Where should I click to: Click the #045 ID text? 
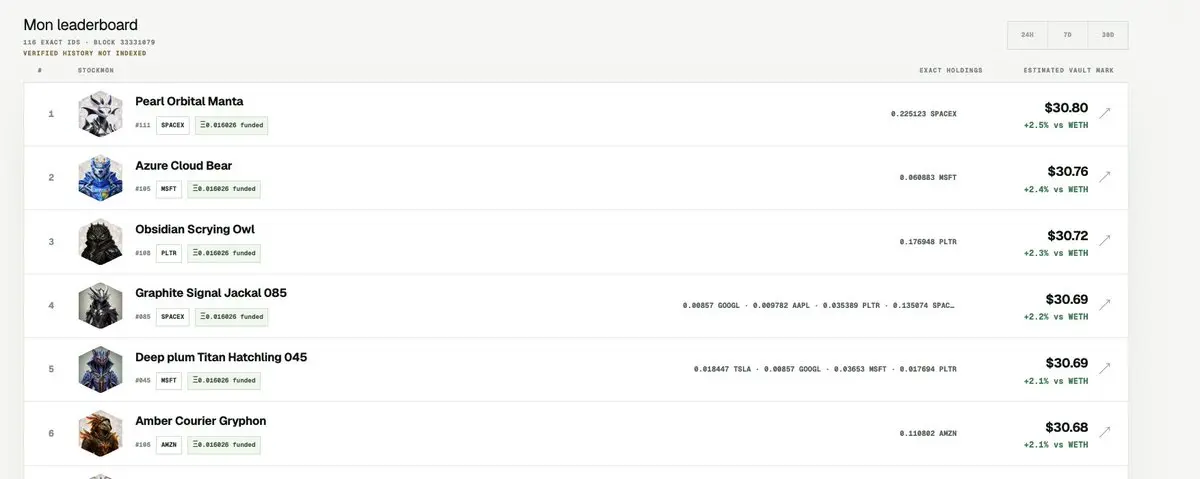[x=142, y=381]
